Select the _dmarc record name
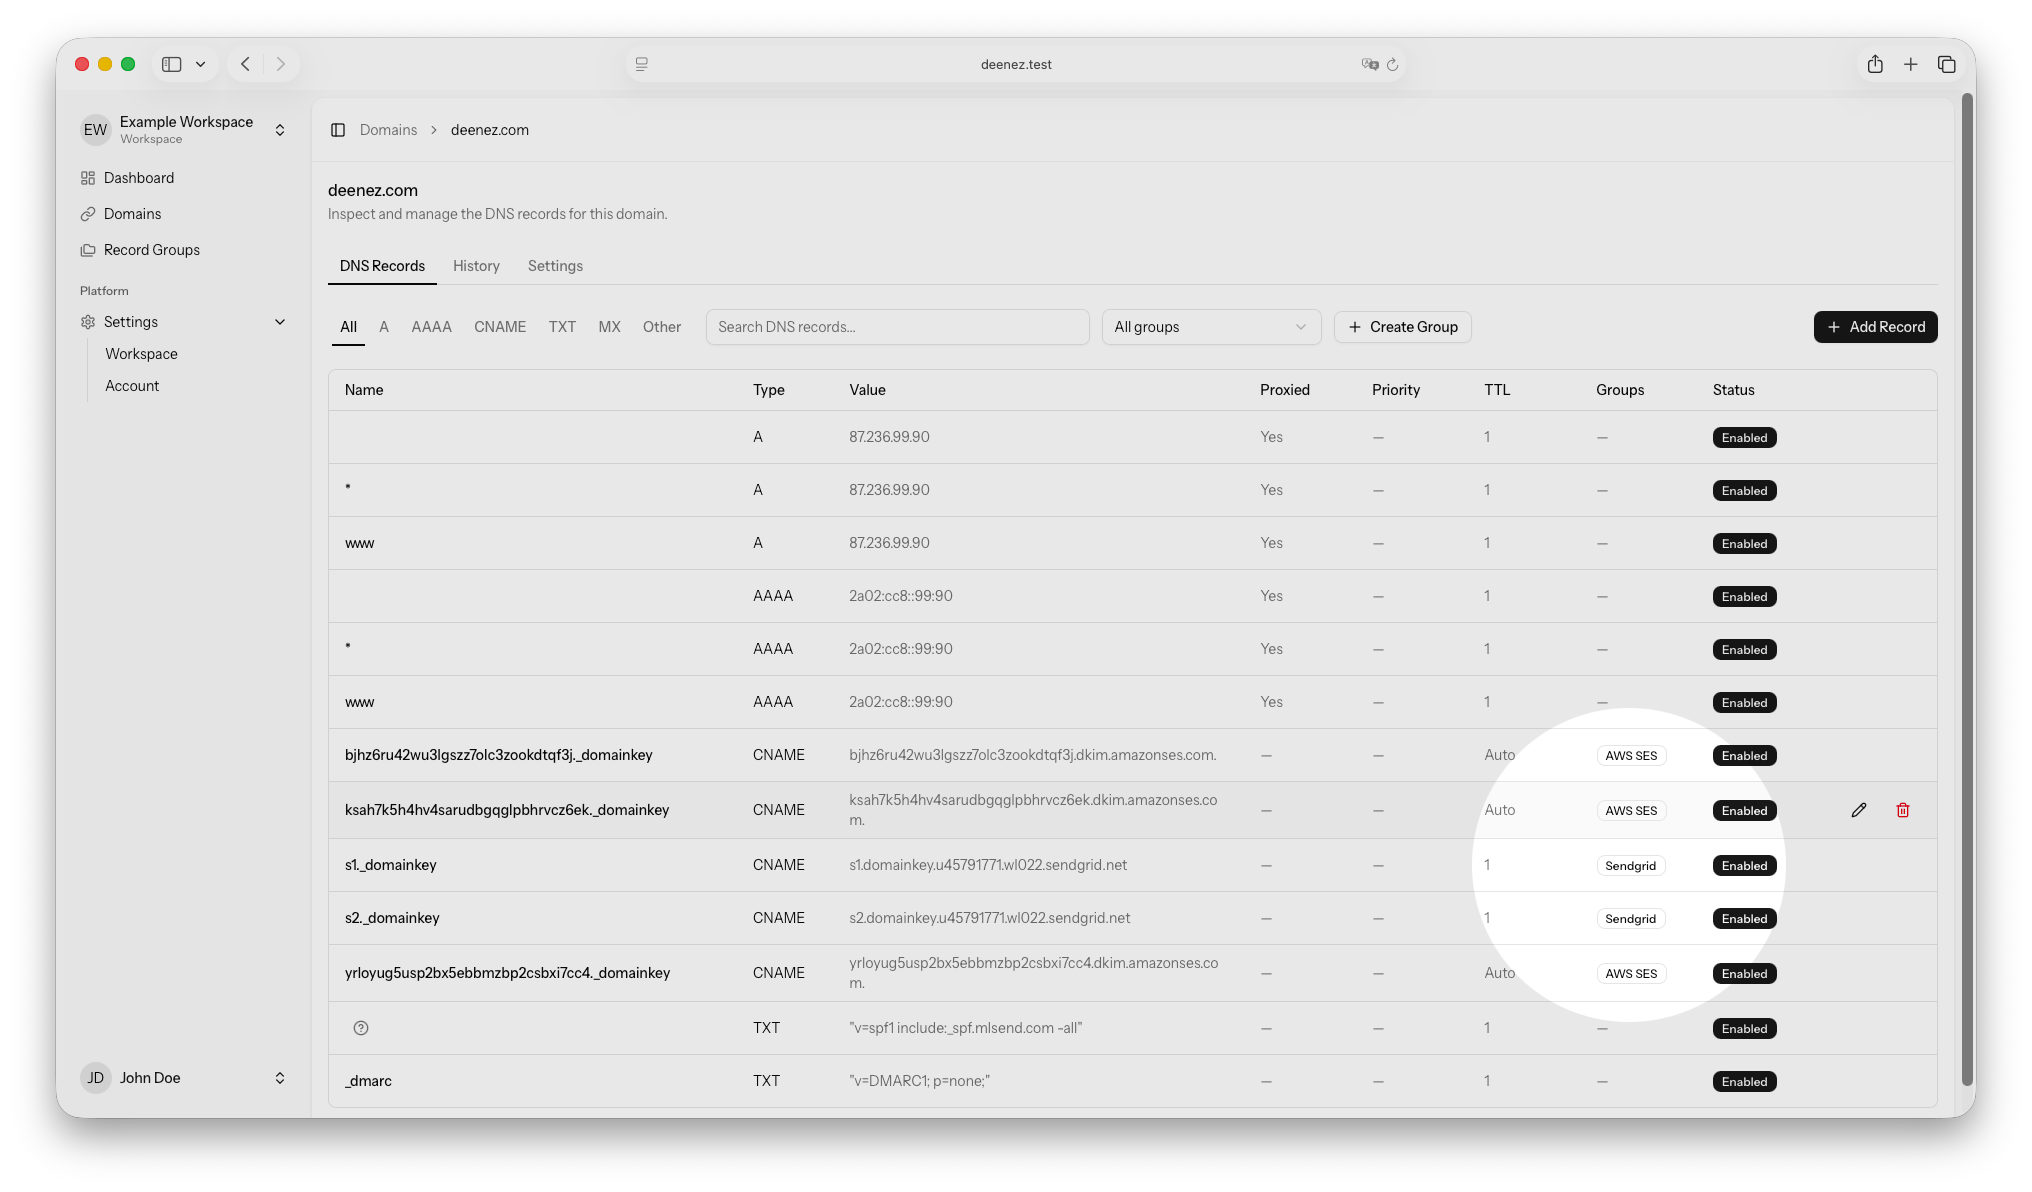Image resolution: width=2032 pixels, height=1192 pixels. point(368,1081)
